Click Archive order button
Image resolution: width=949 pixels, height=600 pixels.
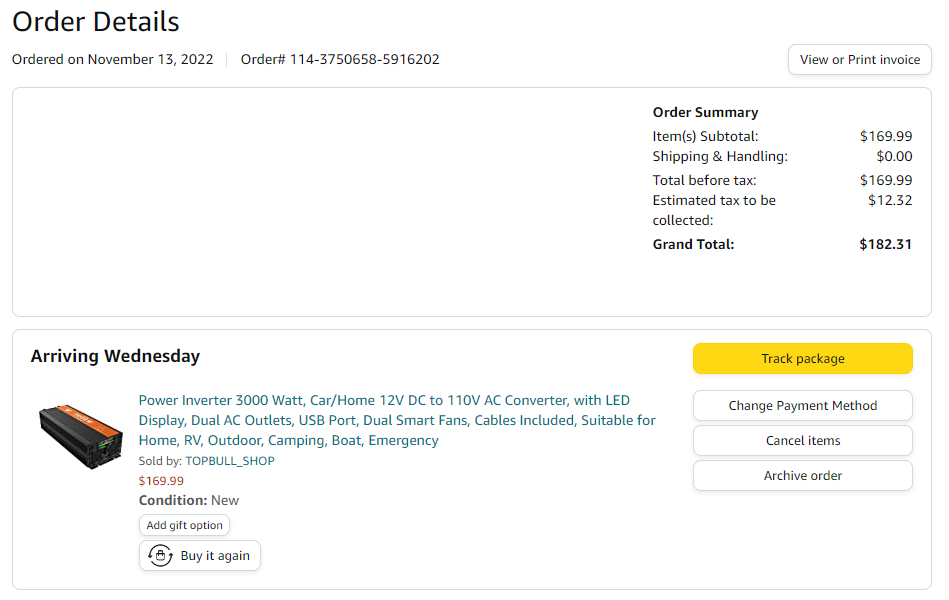(x=802, y=476)
